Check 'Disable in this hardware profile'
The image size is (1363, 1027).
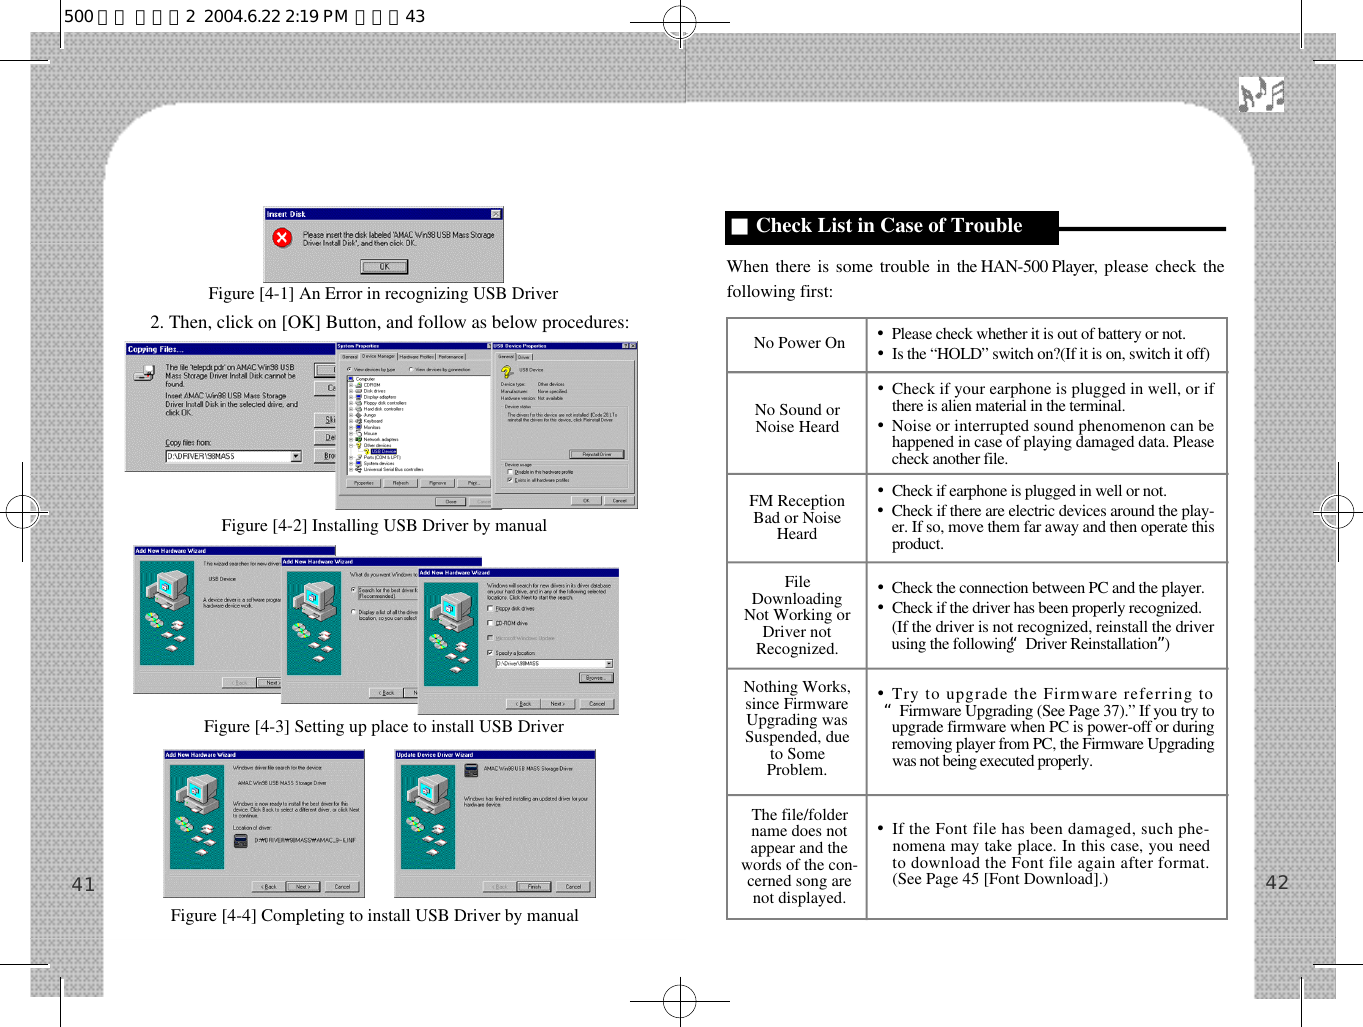click(x=510, y=472)
